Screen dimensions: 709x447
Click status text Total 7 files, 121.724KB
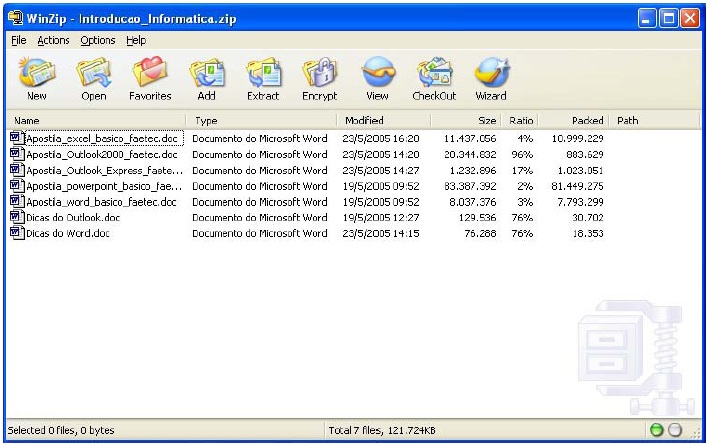pyautogui.click(x=382, y=430)
